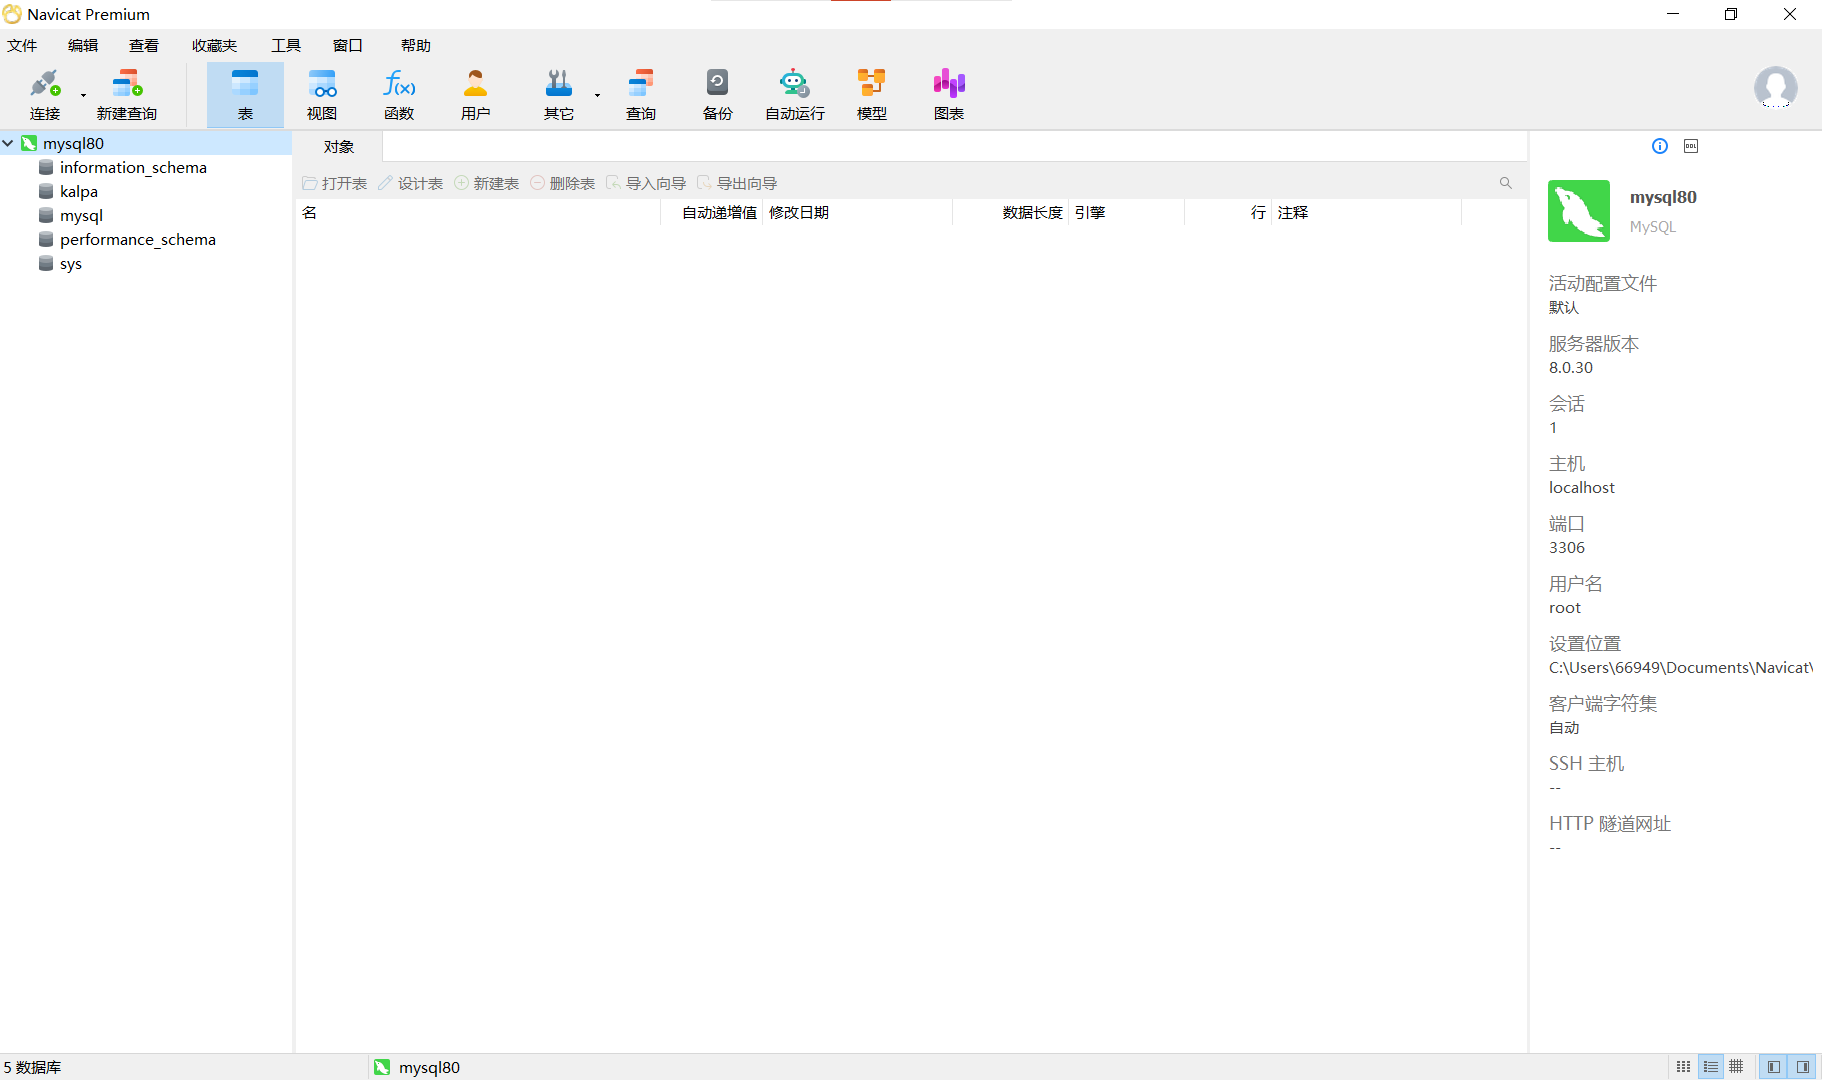Click the 打开表 button
1822x1080 pixels.
[x=335, y=183]
